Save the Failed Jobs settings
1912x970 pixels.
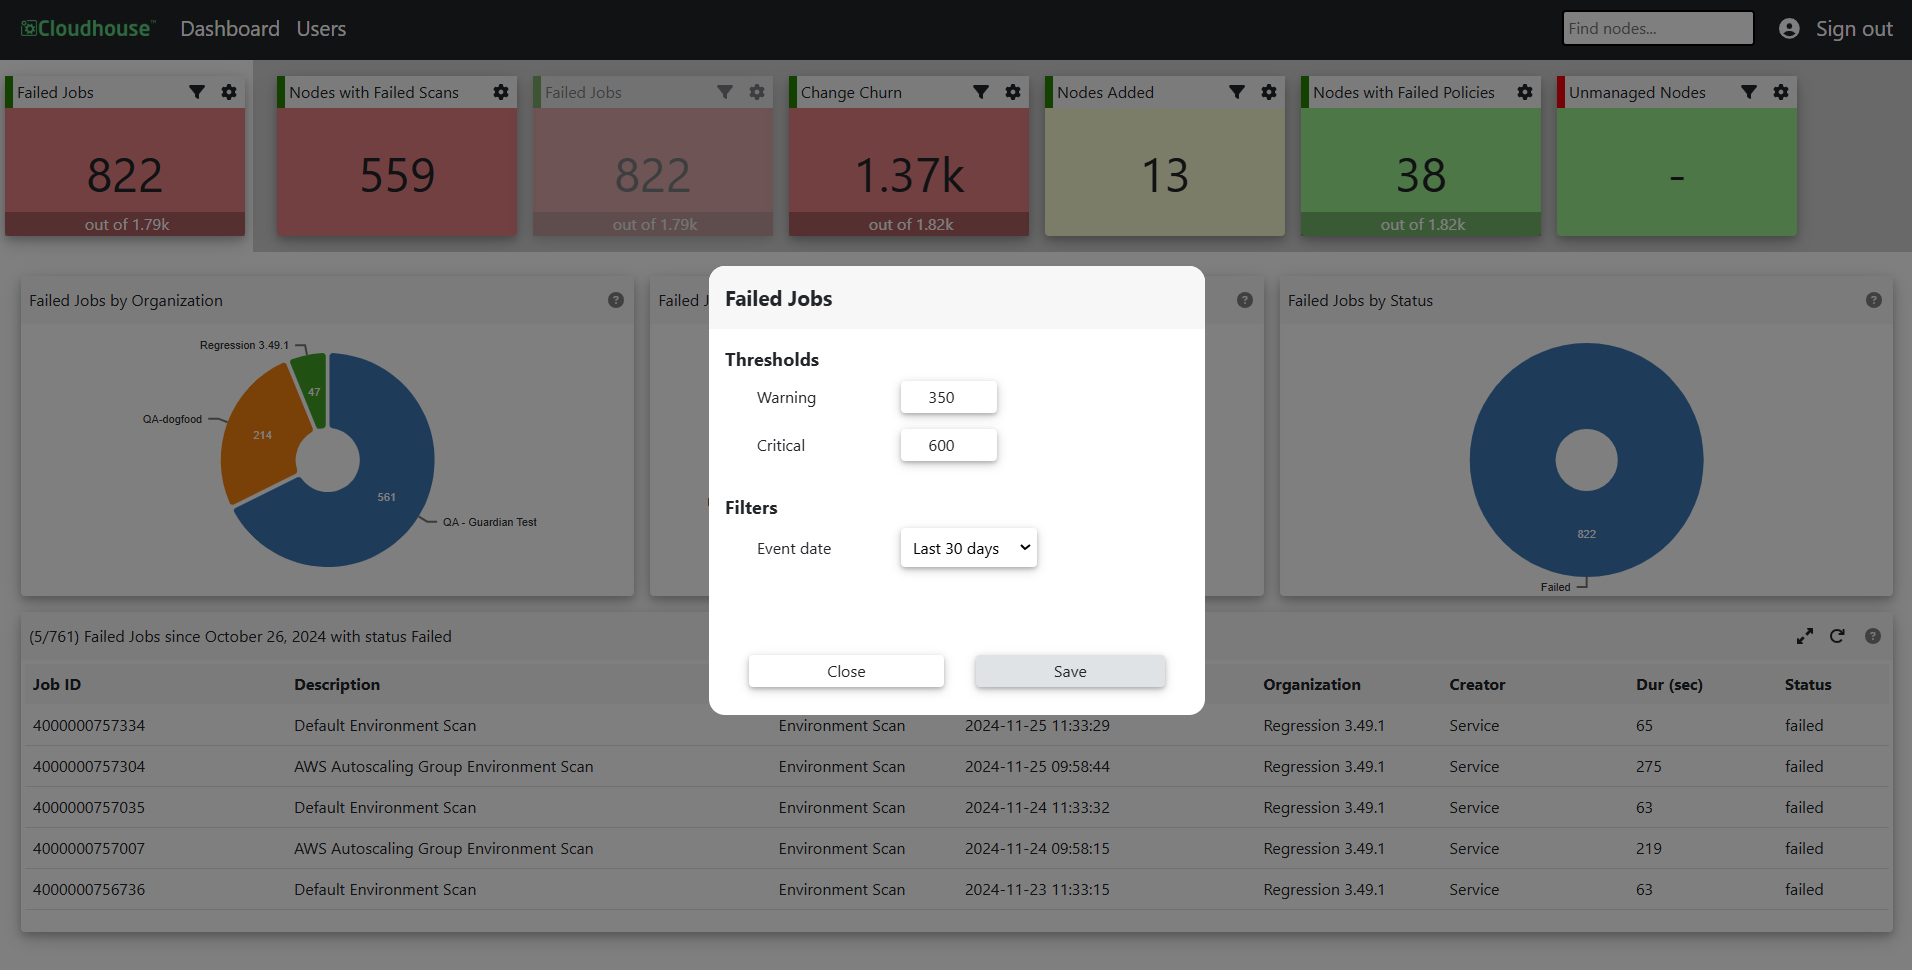1070,671
